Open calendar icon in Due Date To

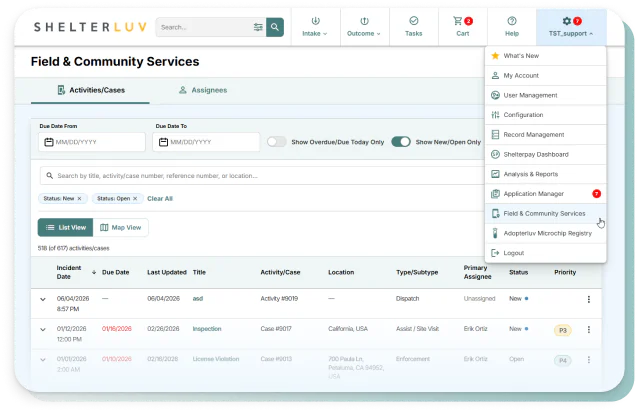click(x=163, y=142)
